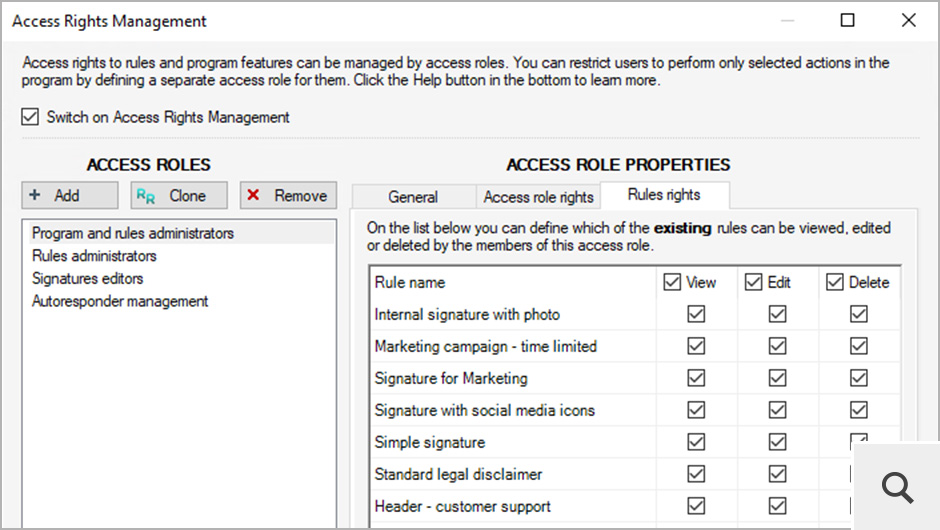Uncheck View for Signature for Marketing
The image size is (940, 530).
click(696, 378)
